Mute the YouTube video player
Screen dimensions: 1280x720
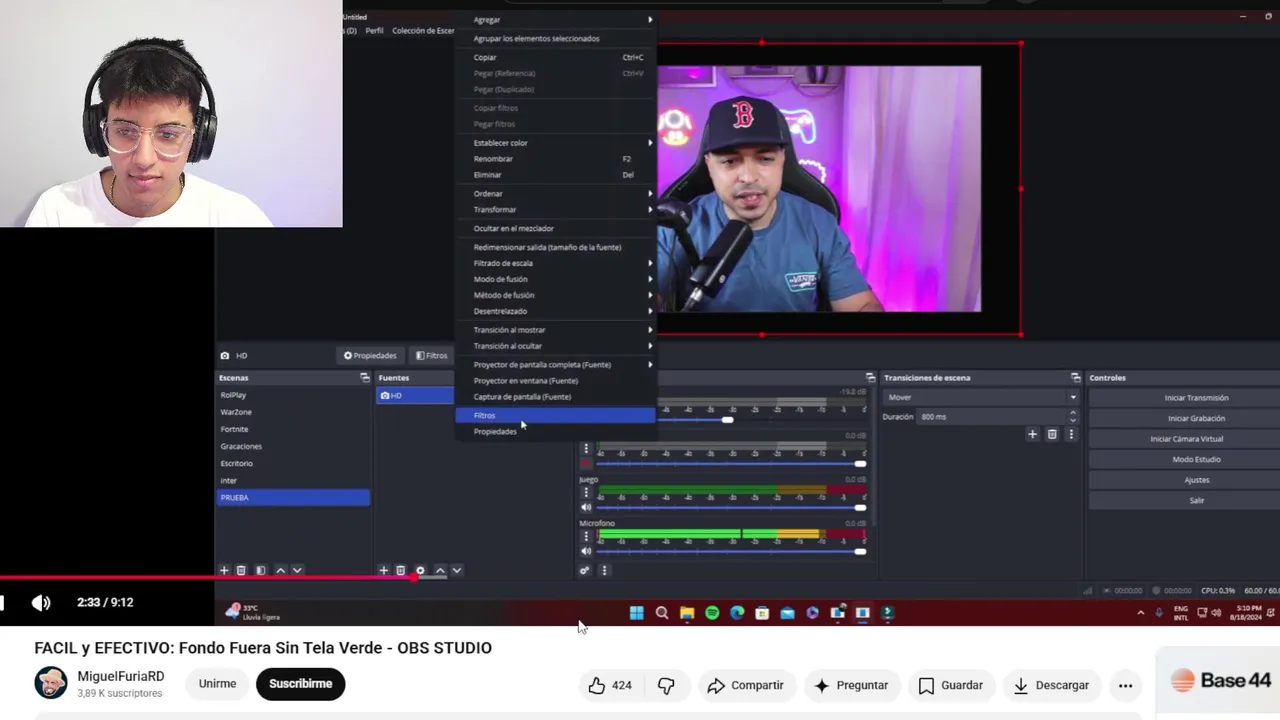click(41, 602)
